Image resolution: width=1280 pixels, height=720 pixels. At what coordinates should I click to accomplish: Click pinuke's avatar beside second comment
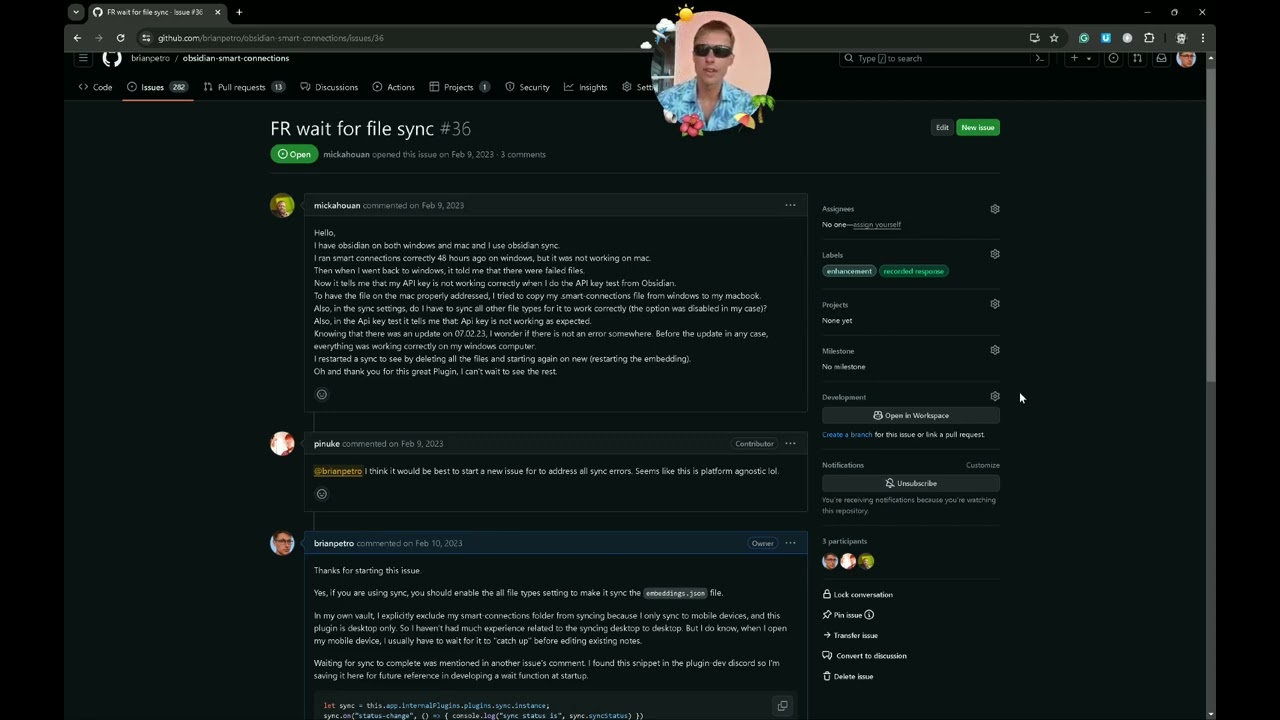[282, 443]
